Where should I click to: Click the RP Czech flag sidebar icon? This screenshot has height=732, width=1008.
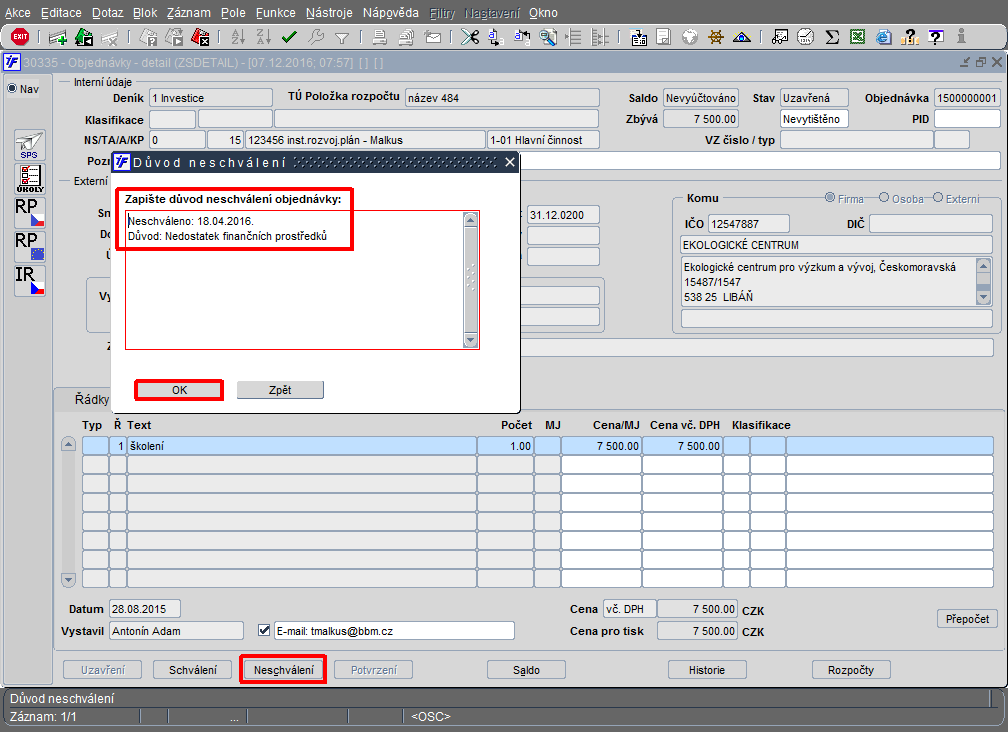30,213
